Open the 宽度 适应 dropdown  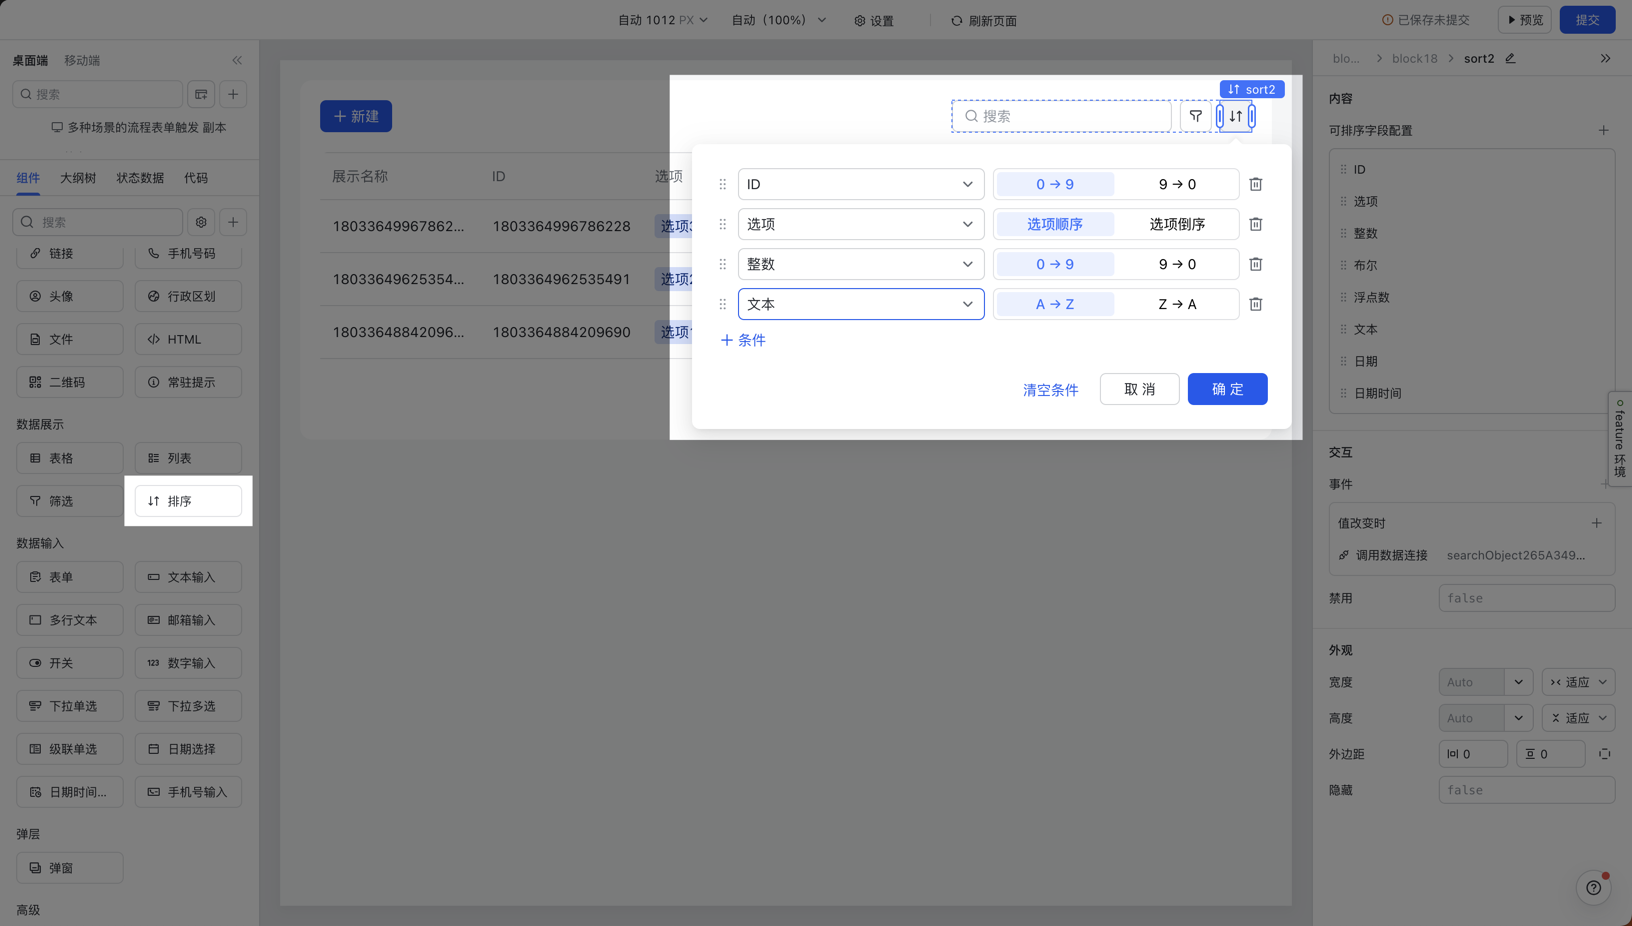pos(1578,682)
